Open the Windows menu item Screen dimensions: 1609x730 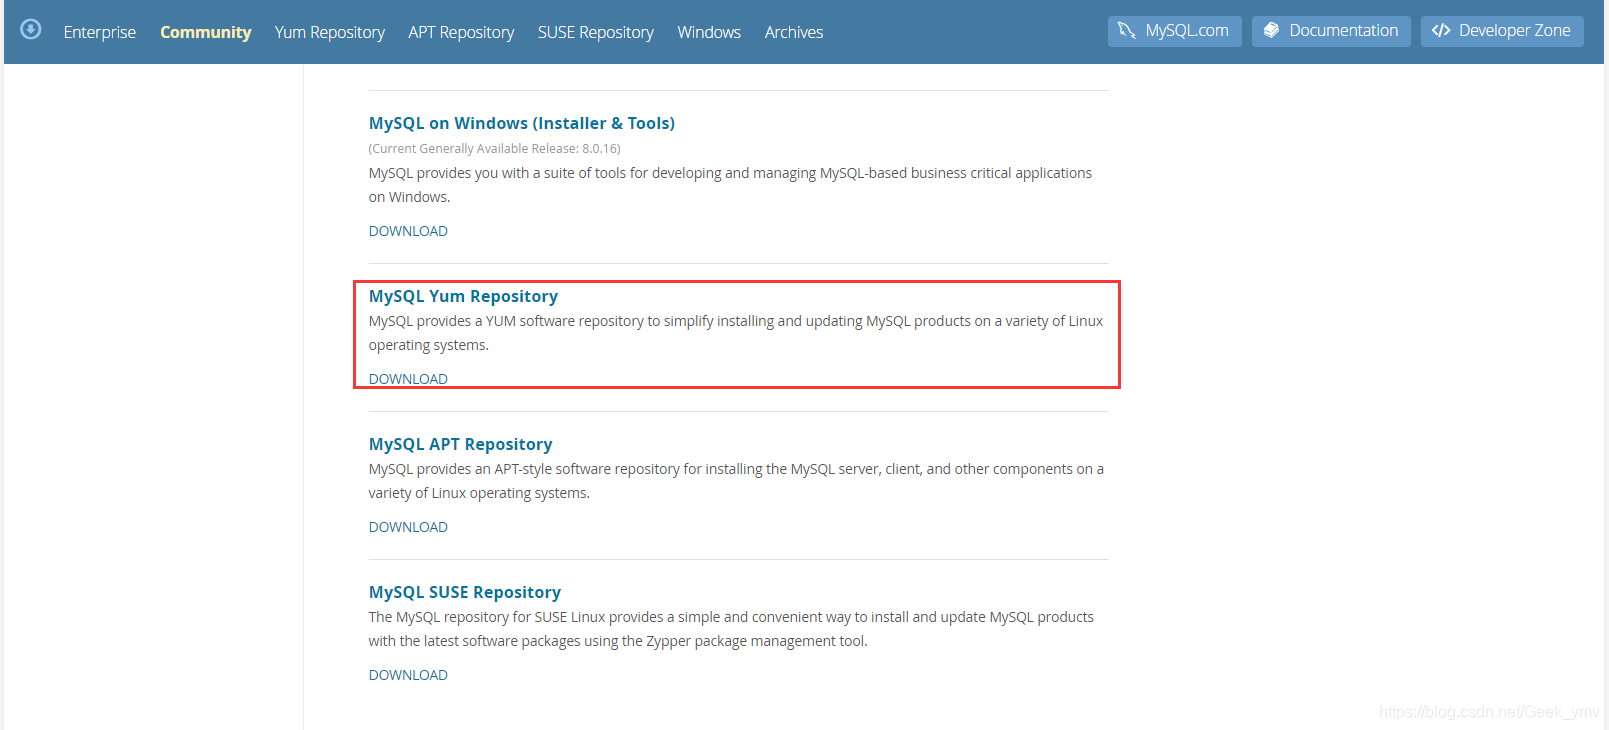click(709, 32)
